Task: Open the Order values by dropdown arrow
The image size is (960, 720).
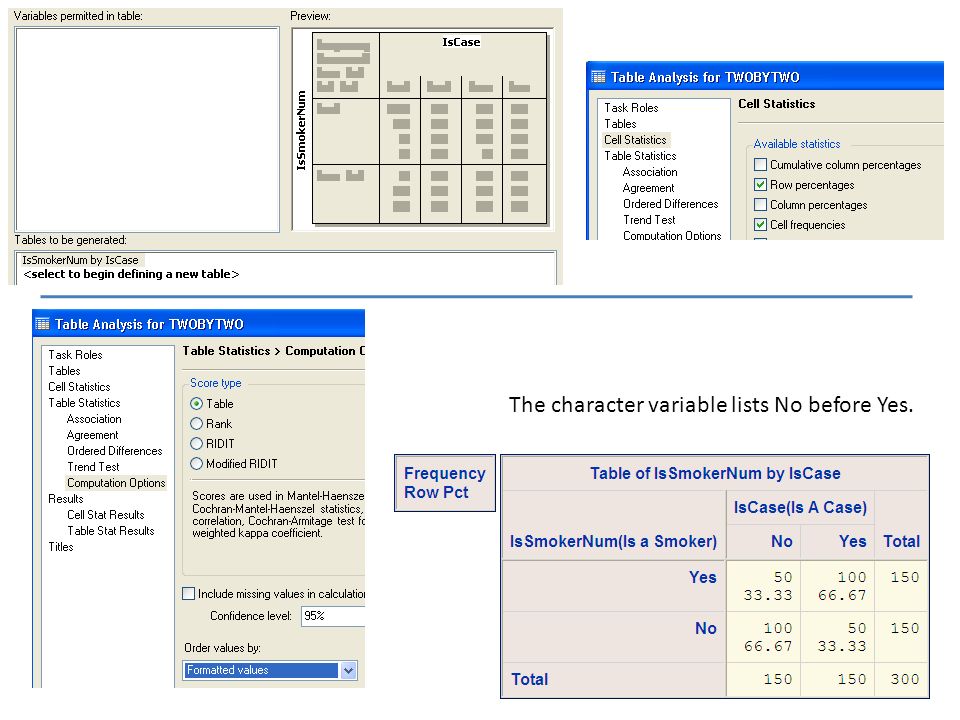Action: tap(348, 670)
